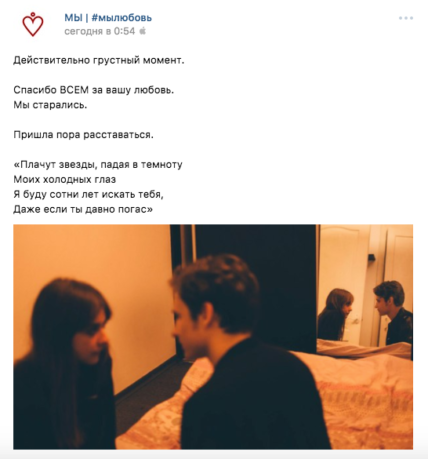
Task: Click the line 'Действительно грустный момент.'
Action: click(99, 60)
